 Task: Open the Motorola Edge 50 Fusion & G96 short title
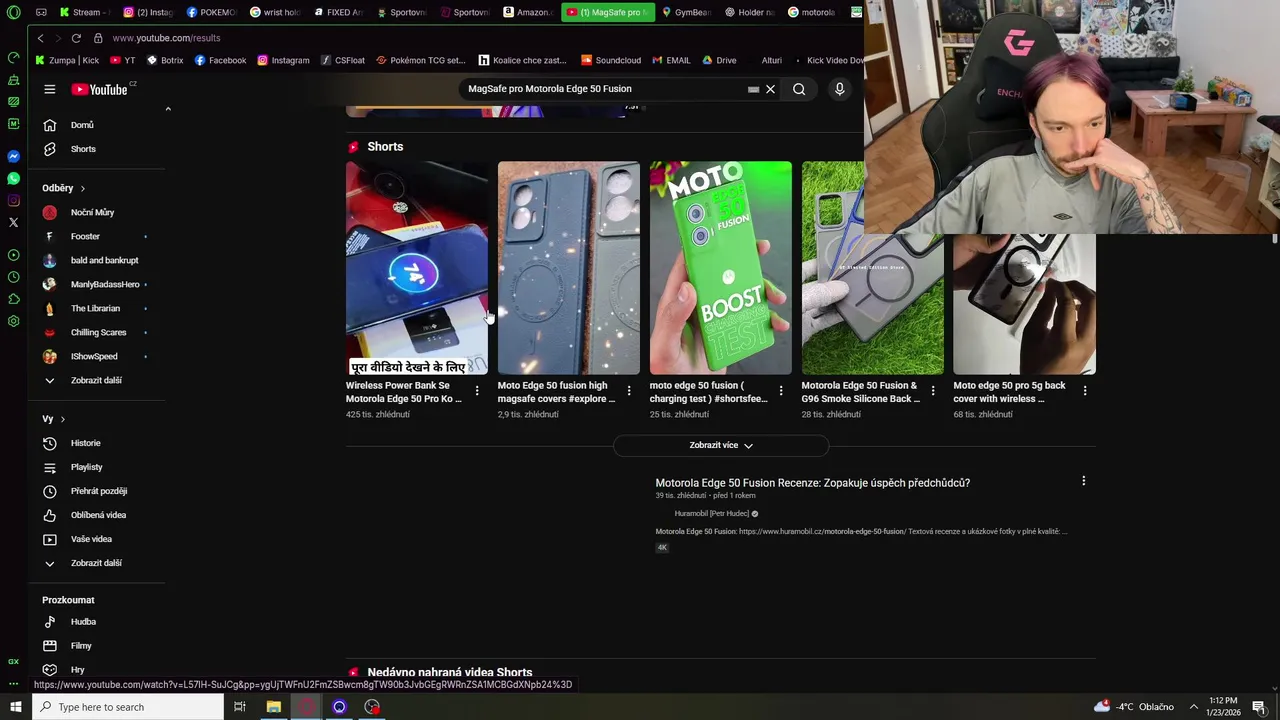861,392
